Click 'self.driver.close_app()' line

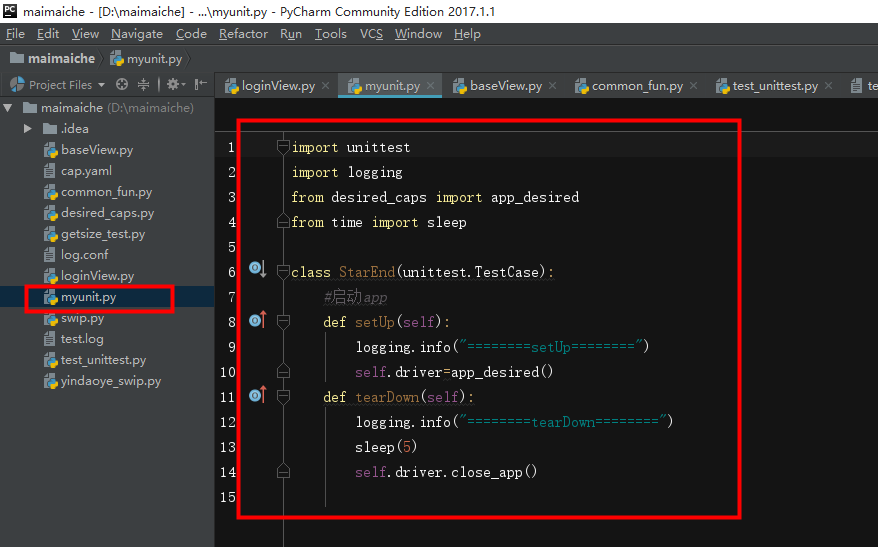[446, 472]
